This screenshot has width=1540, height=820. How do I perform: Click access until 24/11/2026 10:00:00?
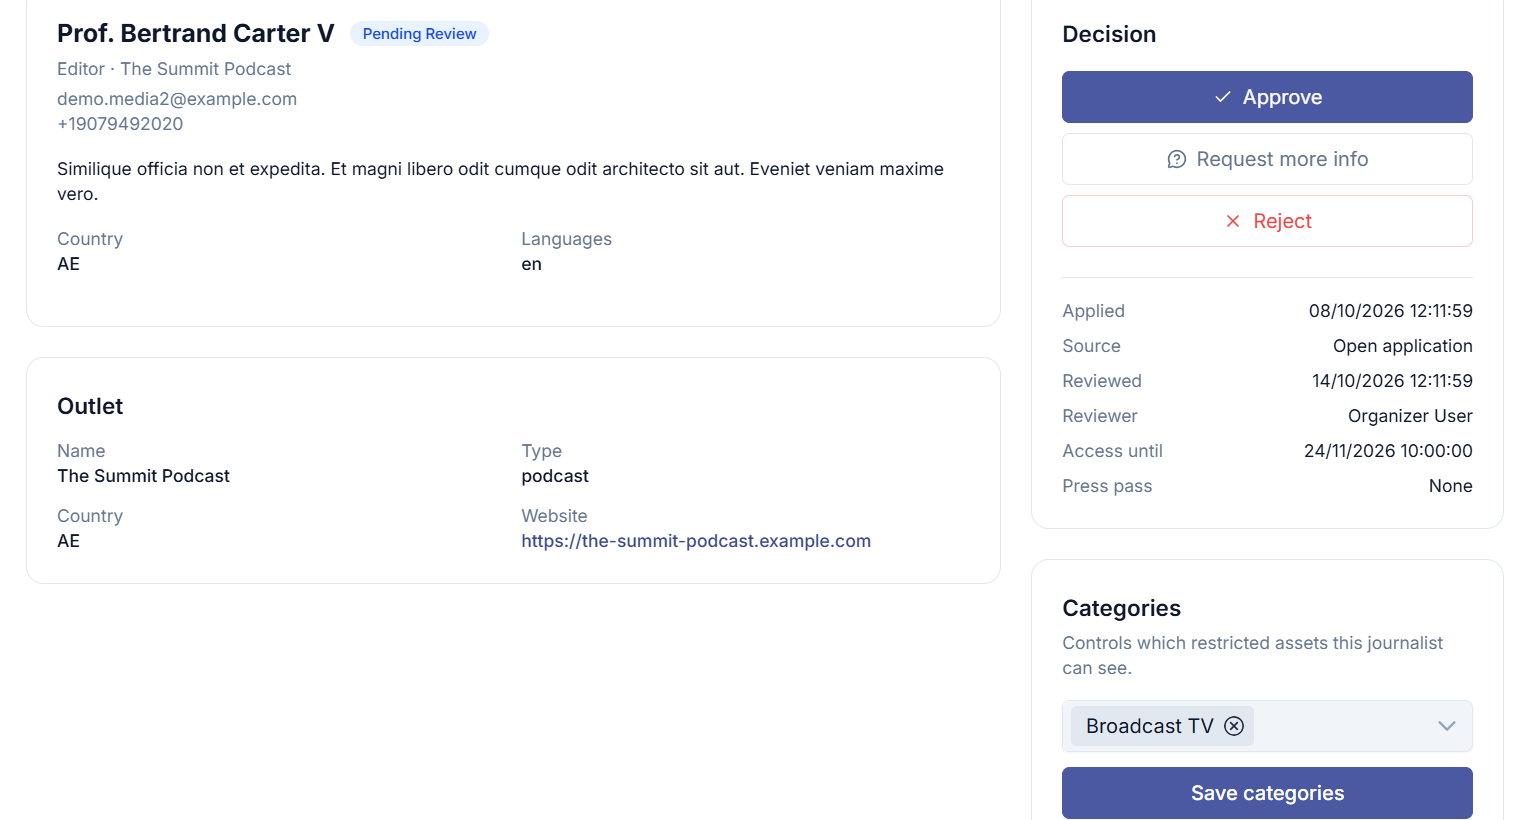point(1388,451)
